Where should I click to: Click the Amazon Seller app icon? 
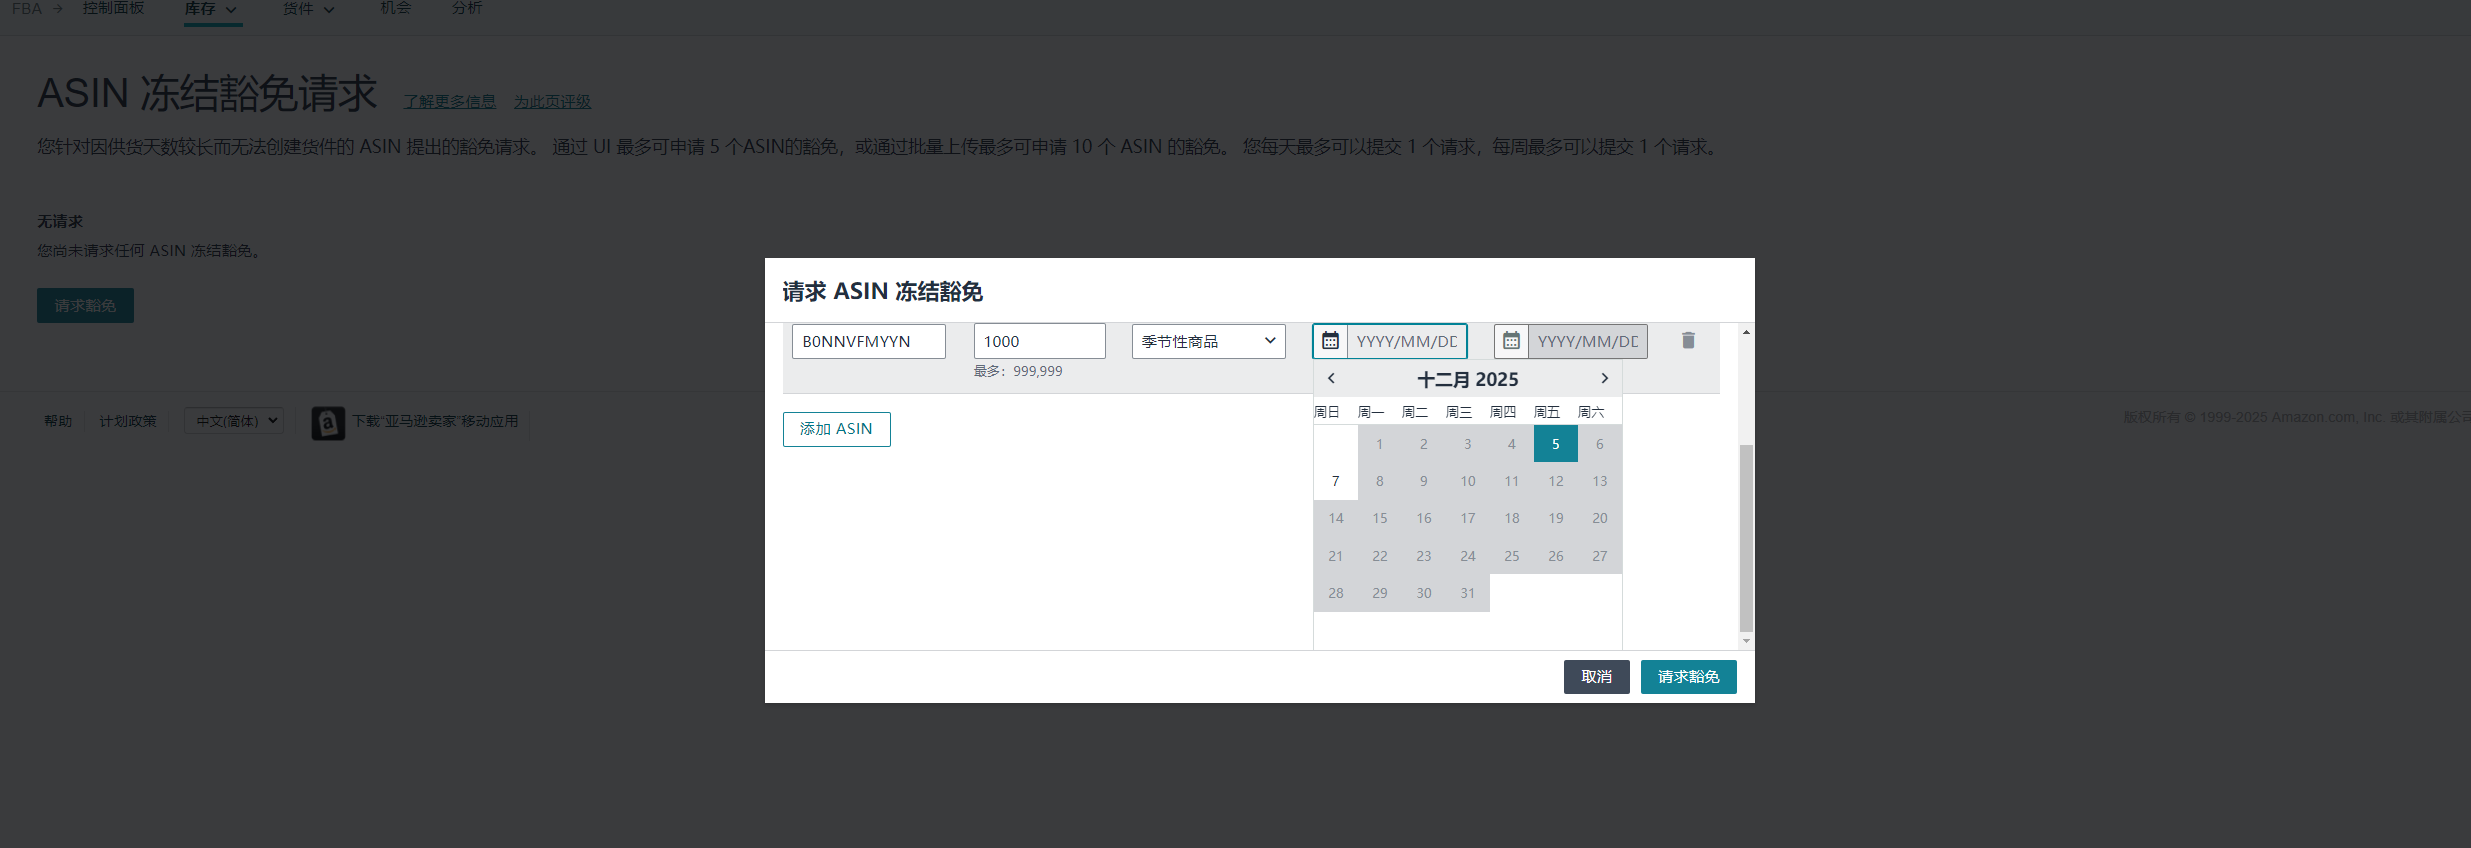[x=328, y=422]
